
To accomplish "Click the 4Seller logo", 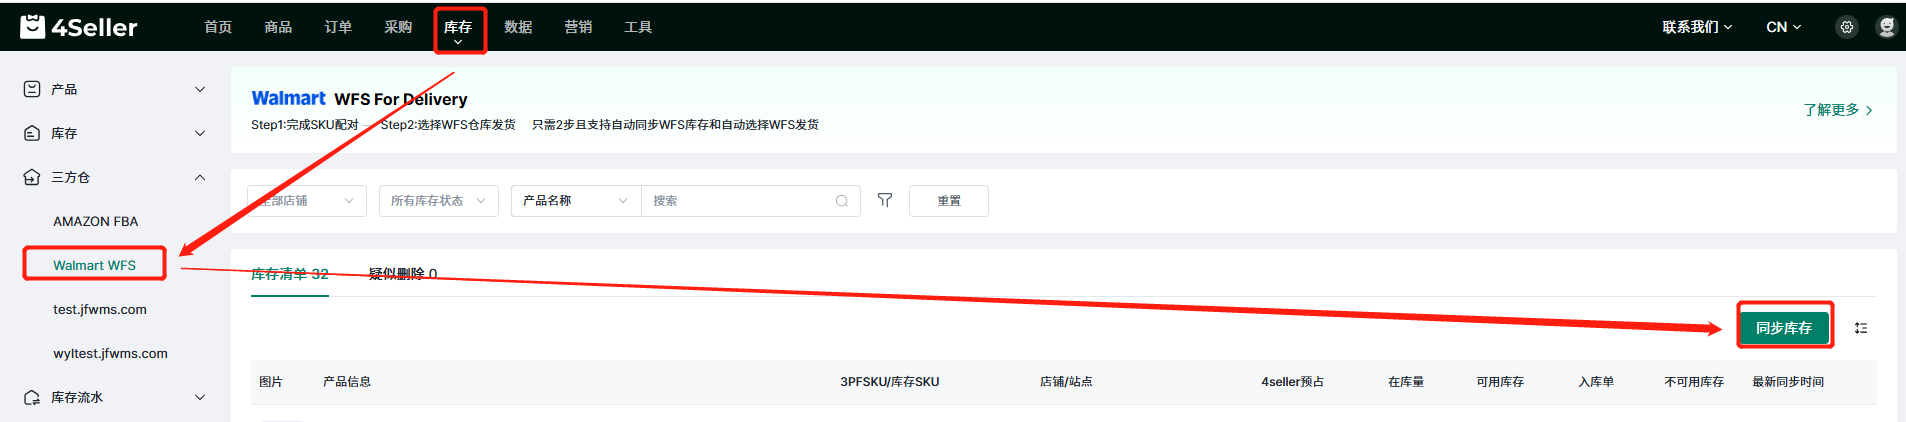I will click(78, 27).
